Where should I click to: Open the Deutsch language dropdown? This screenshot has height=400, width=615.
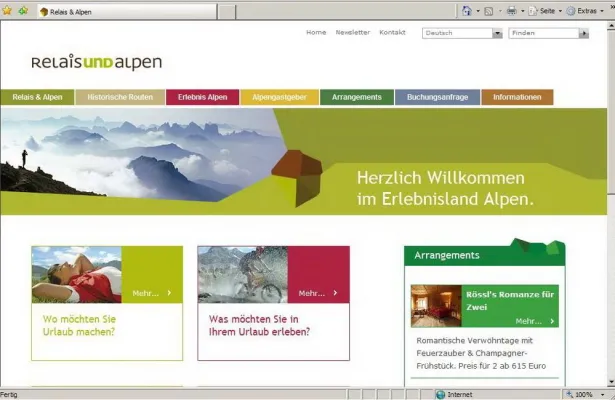[462, 33]
